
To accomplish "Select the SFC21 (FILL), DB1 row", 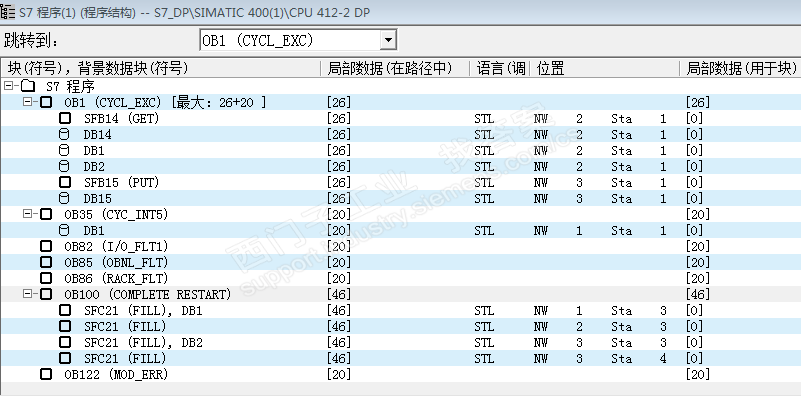I will pyautogui.click(x=400, y=310).
